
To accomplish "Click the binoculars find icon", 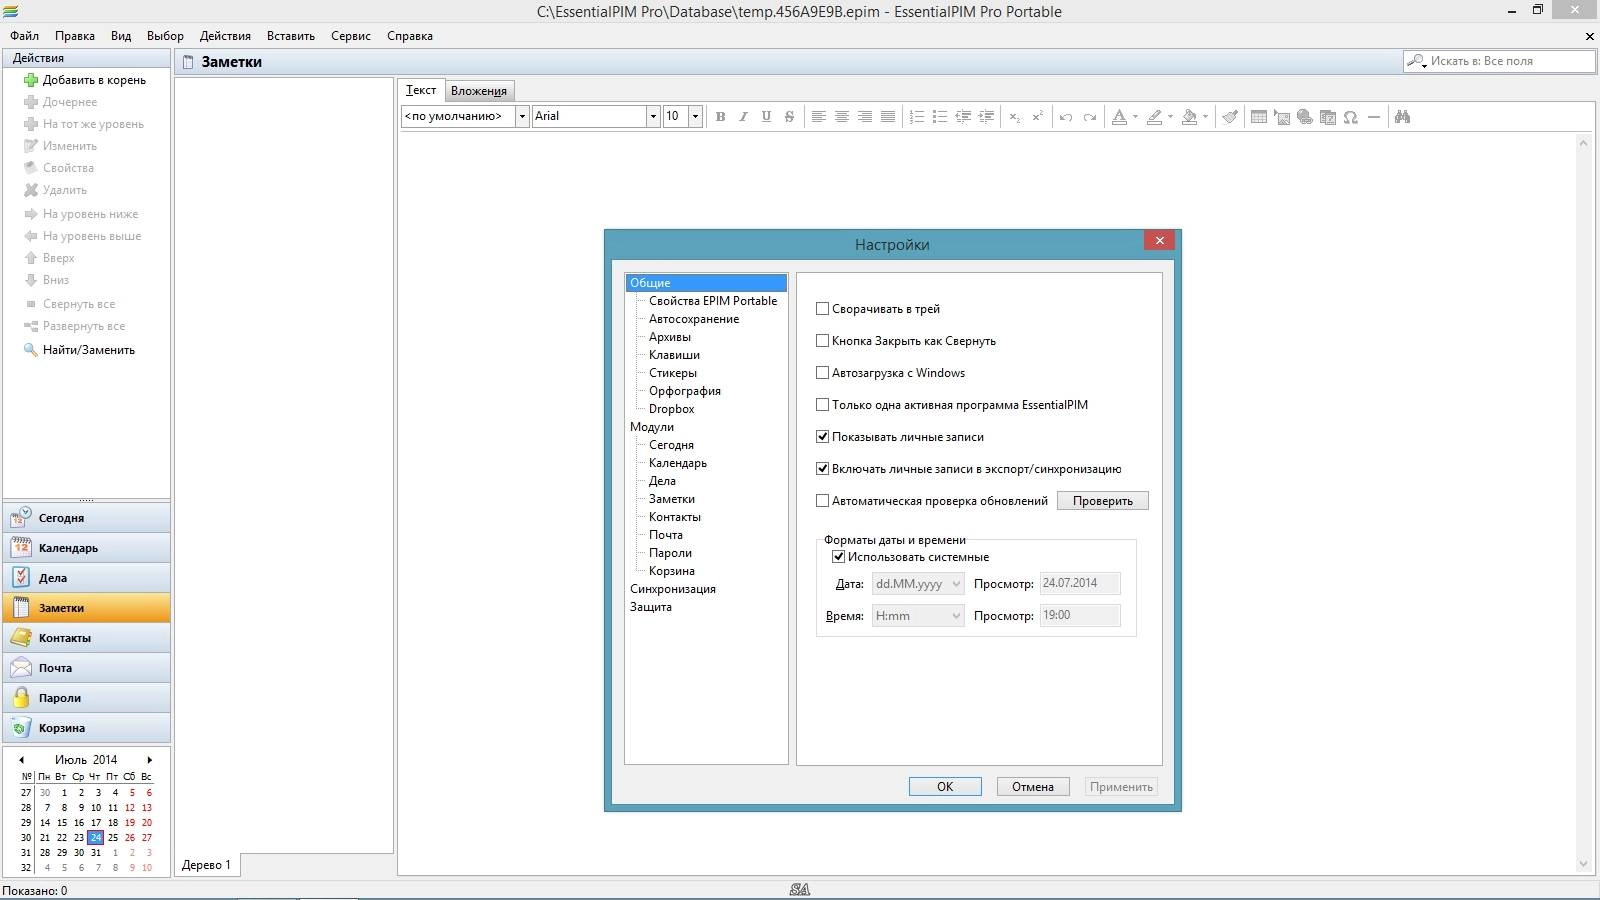I will pyautogui.click(x=1402, y=117).
